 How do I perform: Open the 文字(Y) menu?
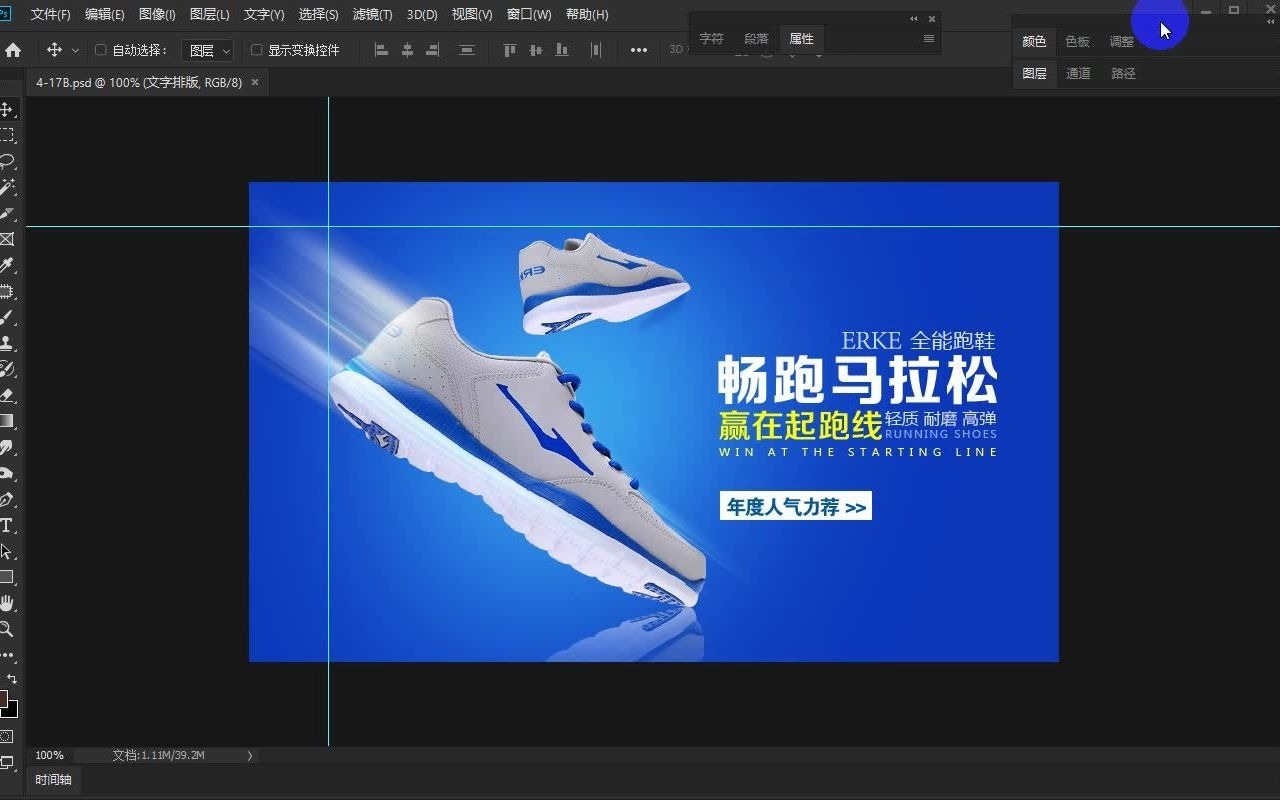click(x=264, y=15)
